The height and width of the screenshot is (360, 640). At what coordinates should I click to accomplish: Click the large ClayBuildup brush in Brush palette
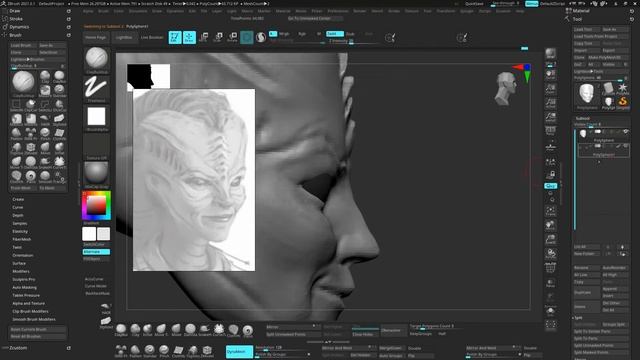point(23,83)
